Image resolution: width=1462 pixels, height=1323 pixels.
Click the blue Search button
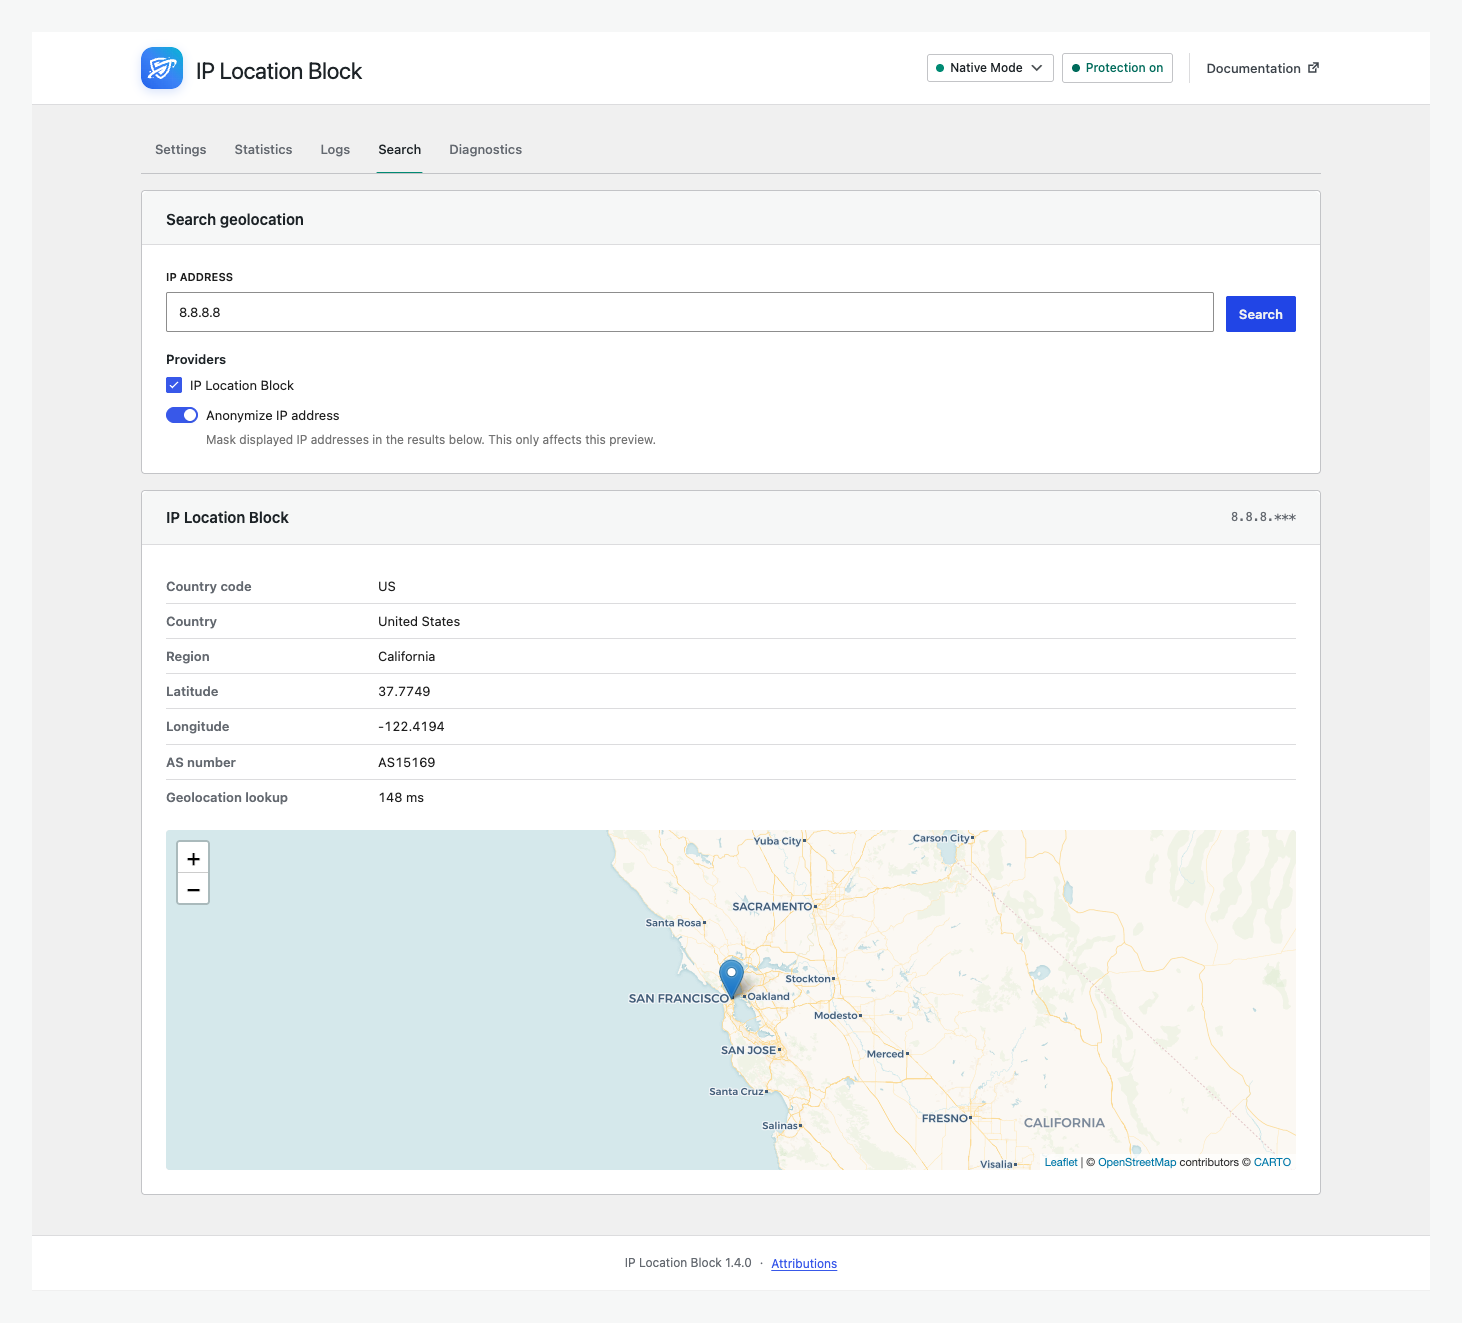[x=1261, y=314]
